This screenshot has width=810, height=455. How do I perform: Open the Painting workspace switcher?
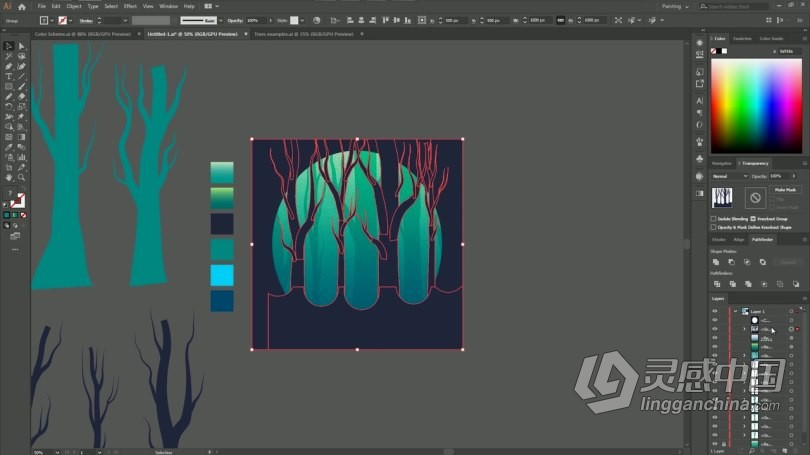coord(675,7)
